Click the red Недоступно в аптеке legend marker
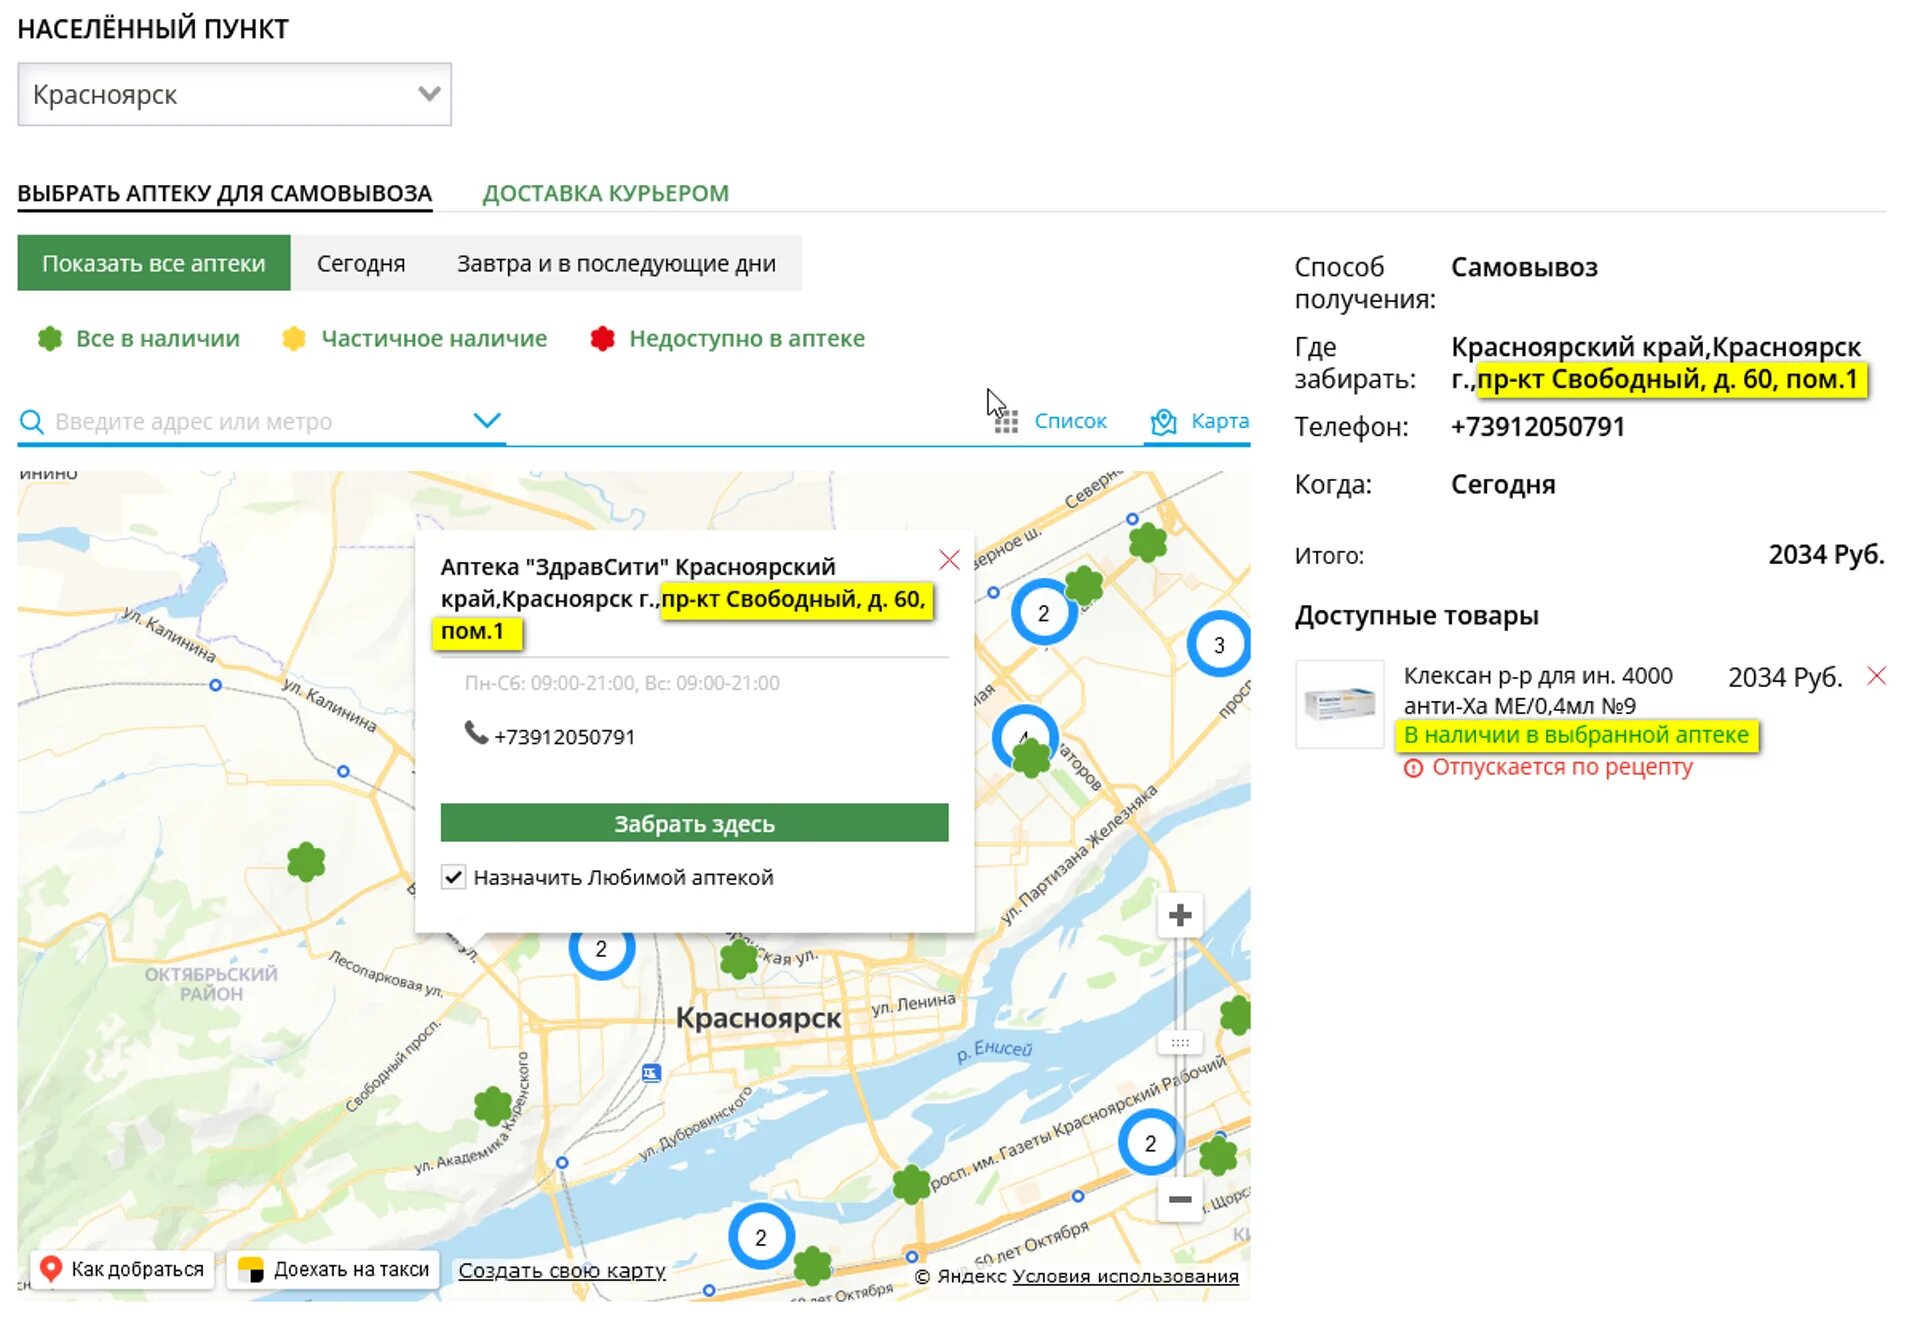 (602, 339)
